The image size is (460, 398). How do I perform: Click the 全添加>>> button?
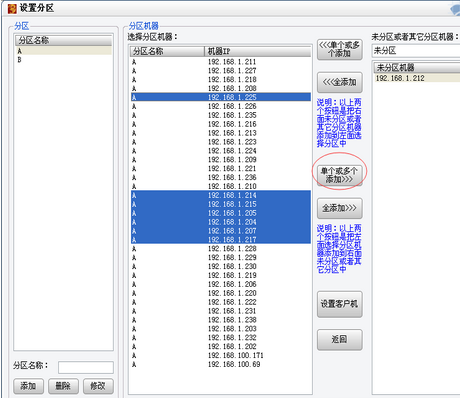tap(339, 208)
